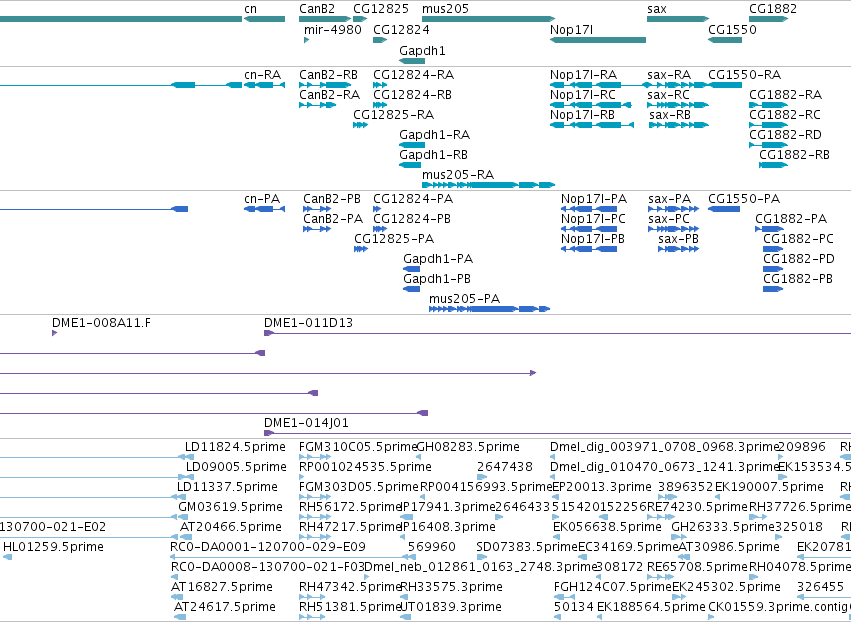Image resolution: width=851 pixels, height=622 pixels.
Task: Click the Gapdh1 gene feature
Action: [412, 61]
